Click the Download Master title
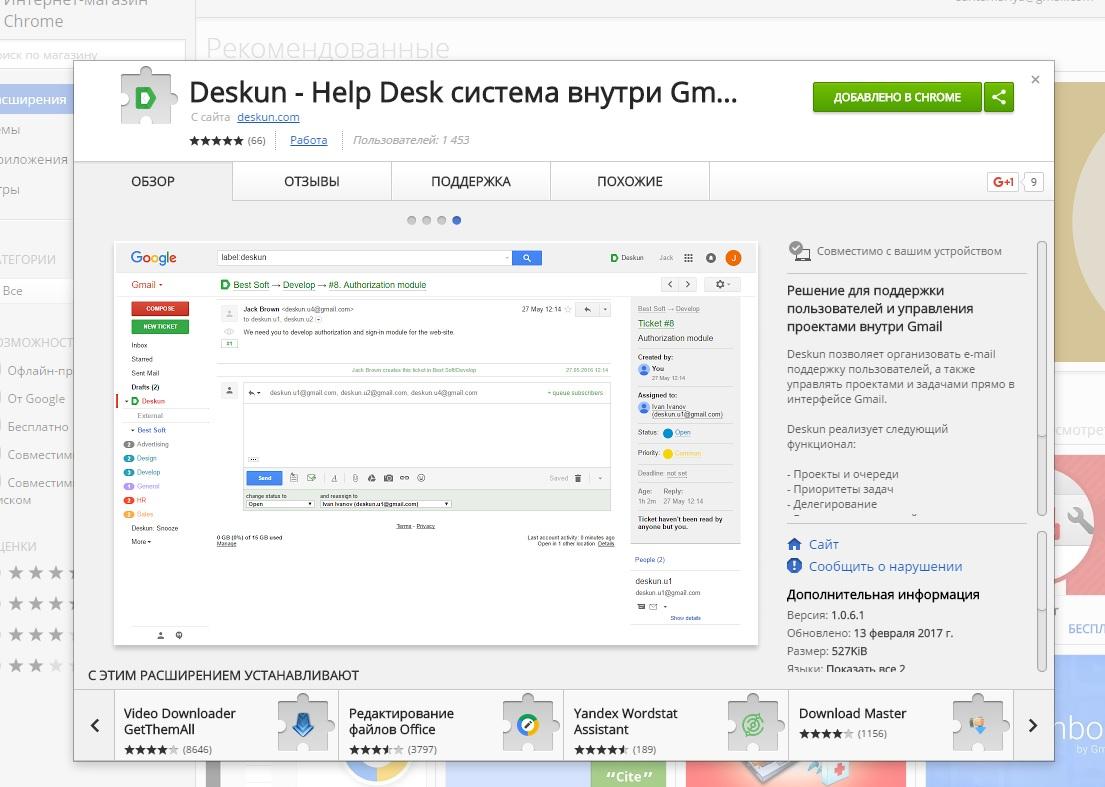This screenshot has height=787, width=1105. click(x=852, y=714)
